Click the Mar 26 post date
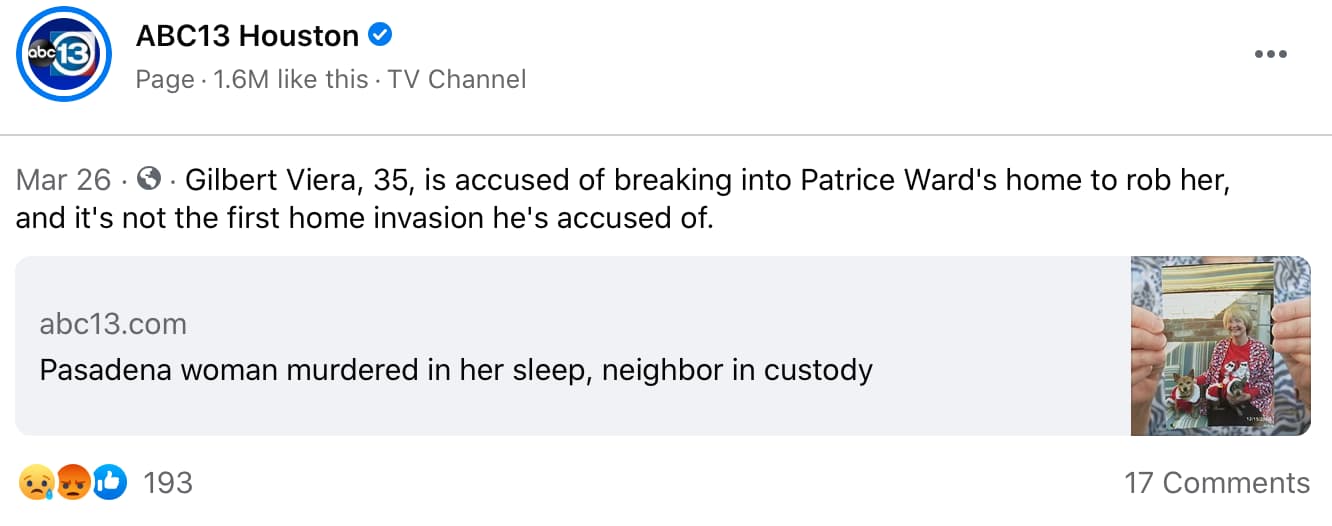Image resolution: width=1332 pixels, height=526 pixels. tap(63, 180)
